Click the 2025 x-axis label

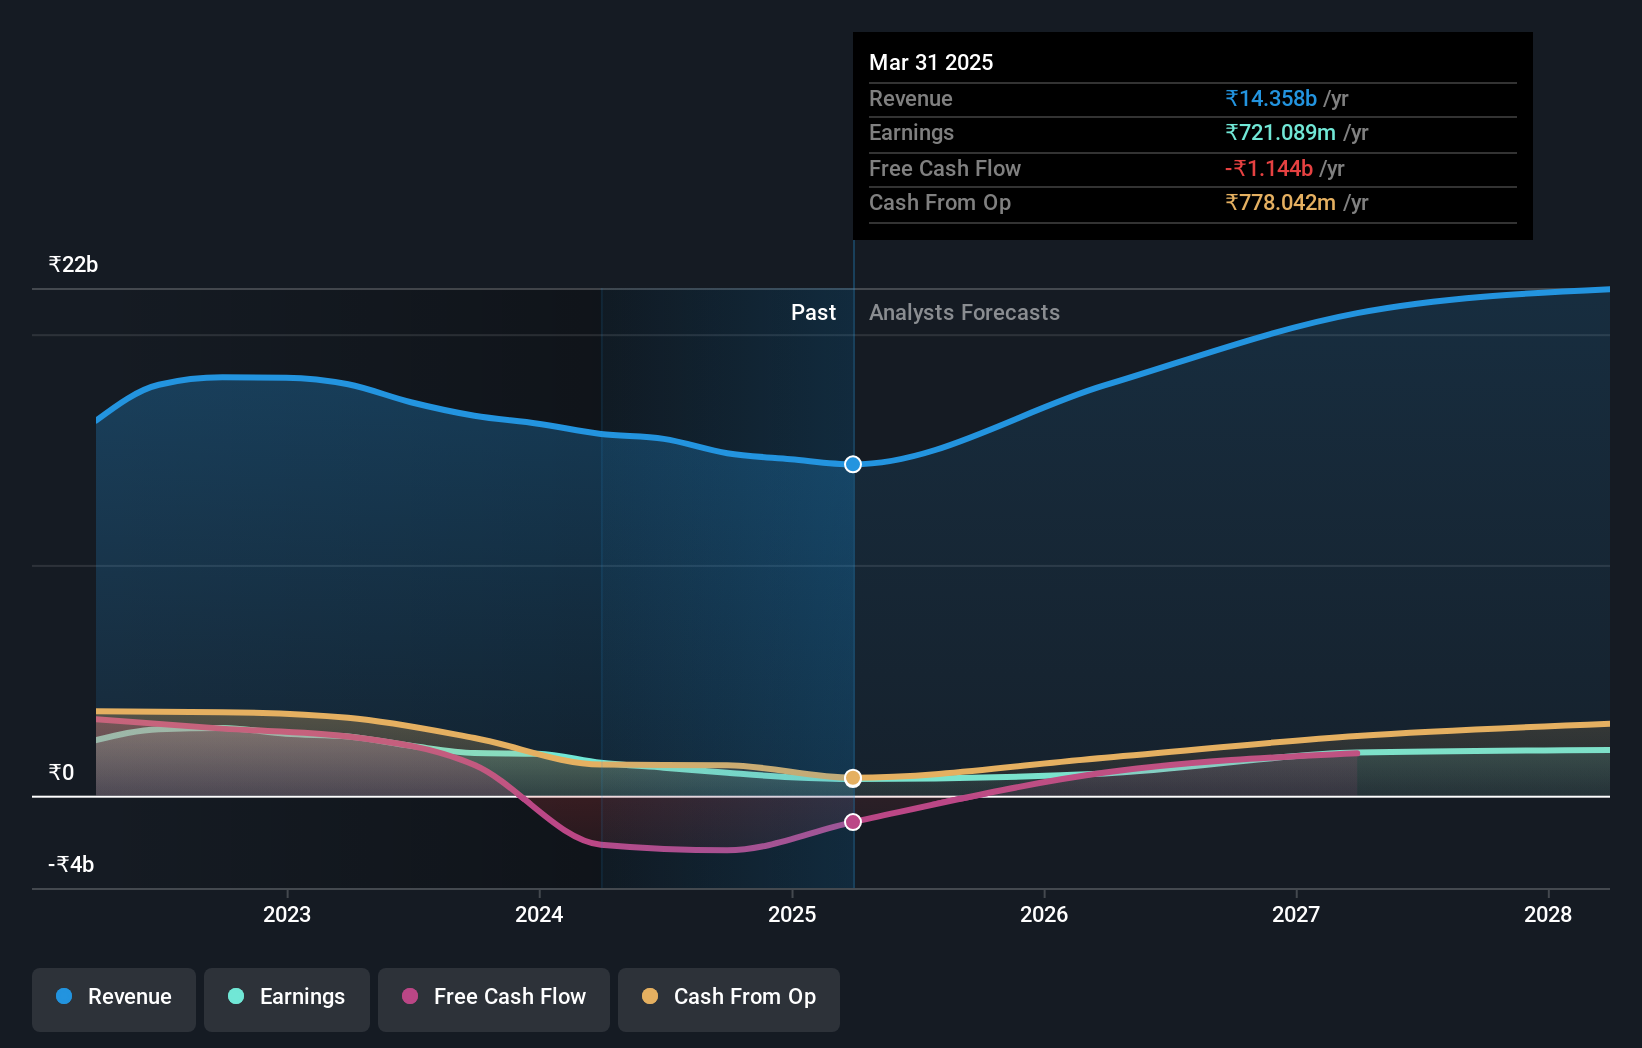click(792, 914)
